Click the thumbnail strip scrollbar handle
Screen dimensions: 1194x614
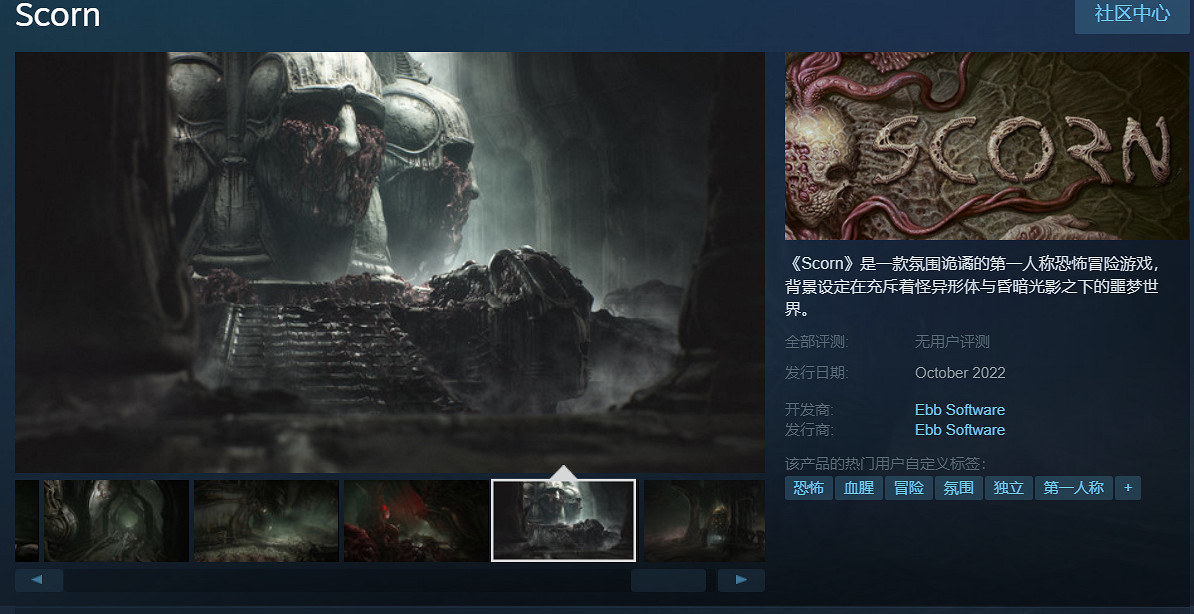tap(668, 580)
